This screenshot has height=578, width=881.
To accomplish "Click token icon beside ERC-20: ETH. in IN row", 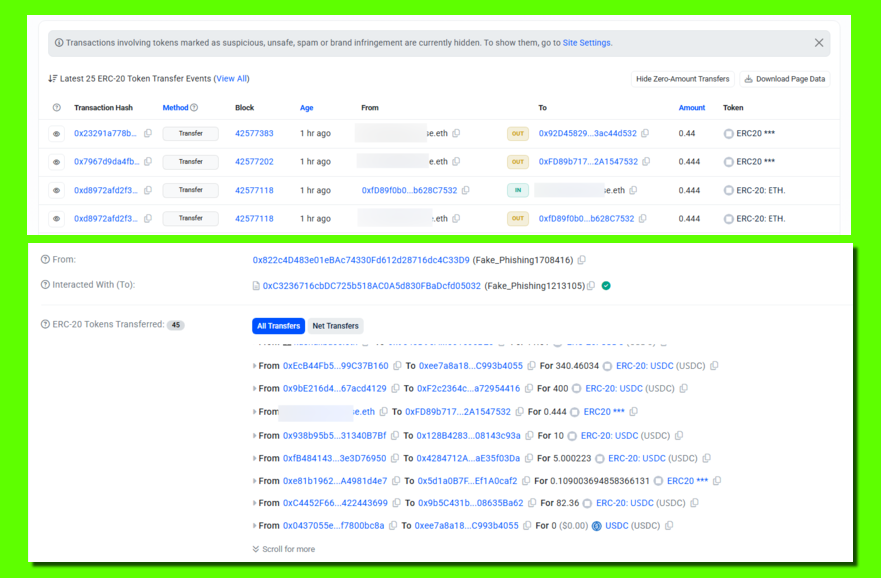I will click(729, 190).
